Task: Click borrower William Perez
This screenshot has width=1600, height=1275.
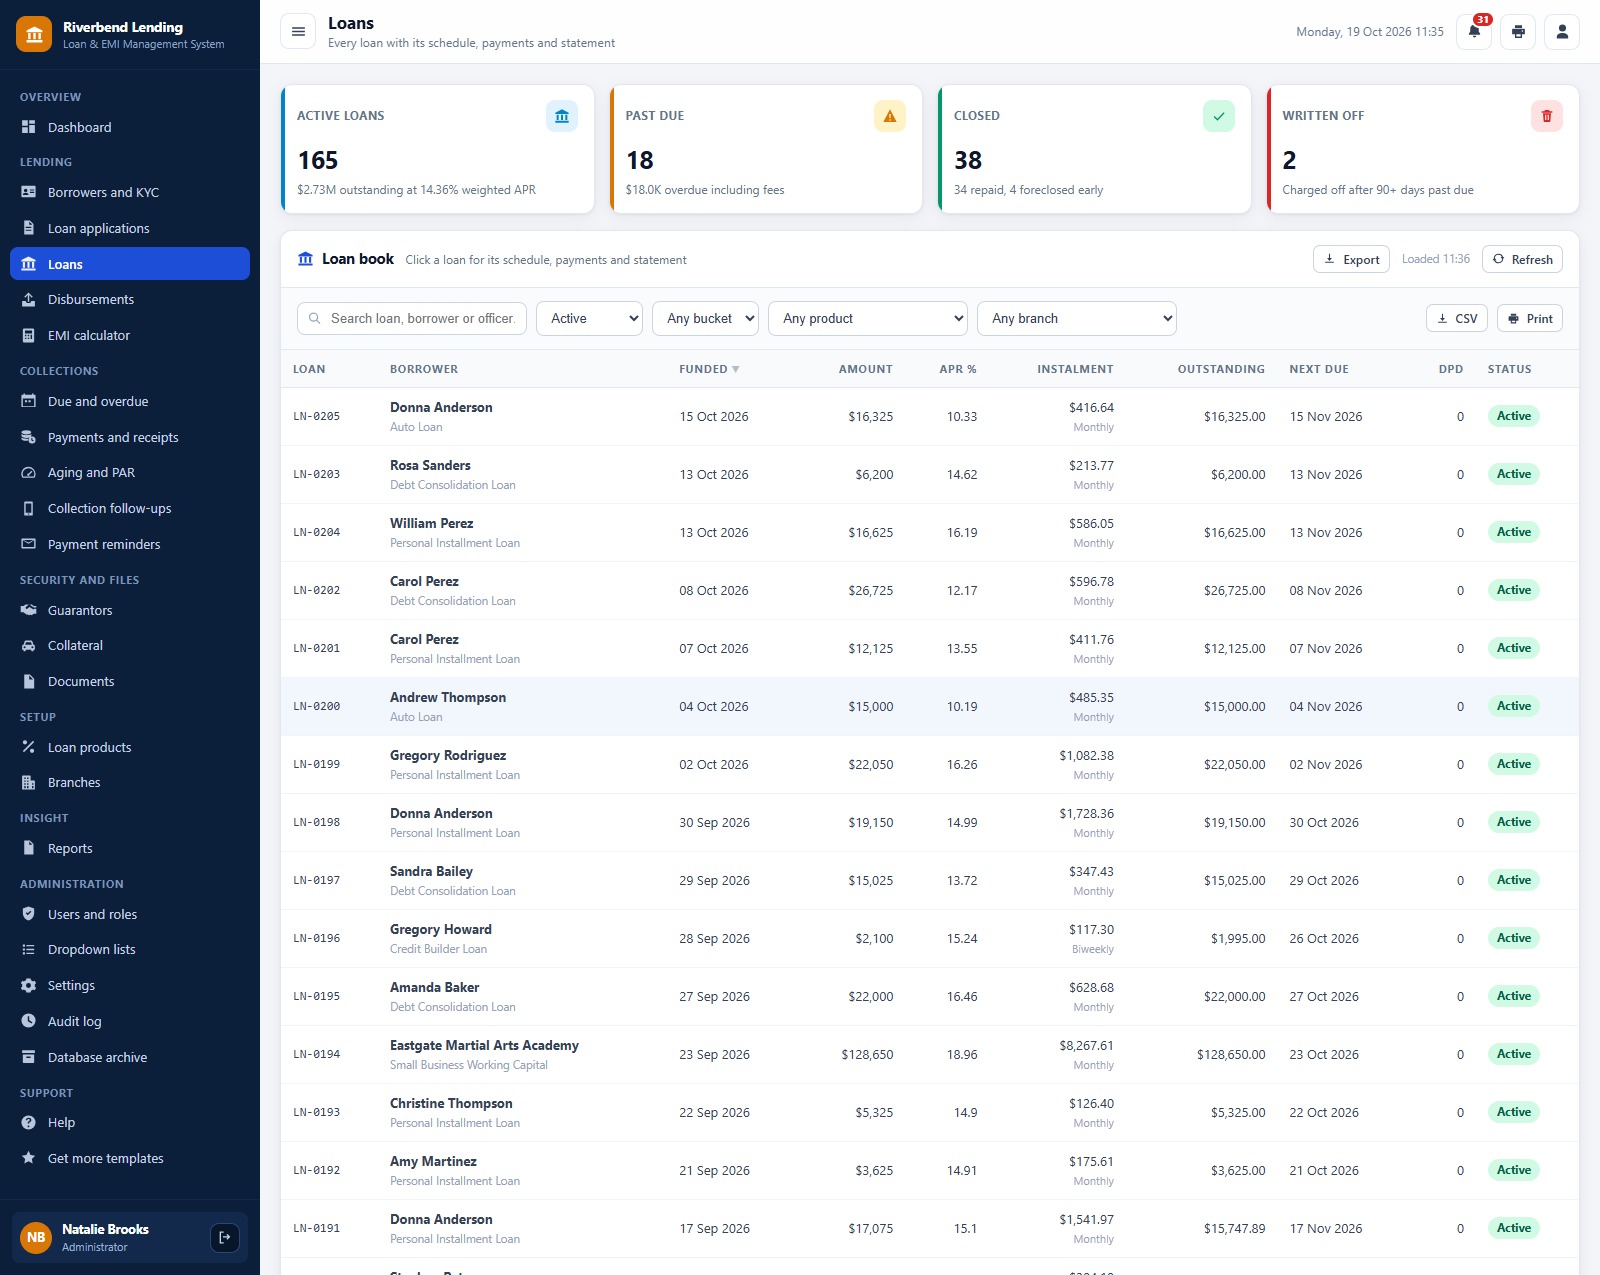Action: click(432, 523)
